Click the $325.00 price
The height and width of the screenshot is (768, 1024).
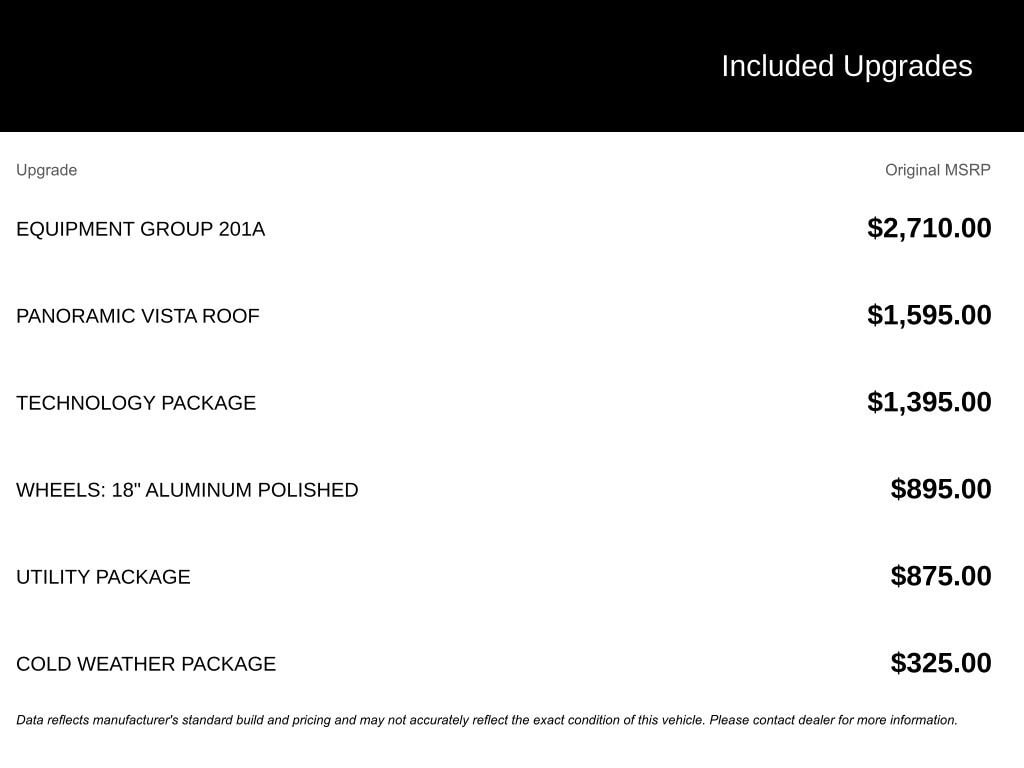941,663
